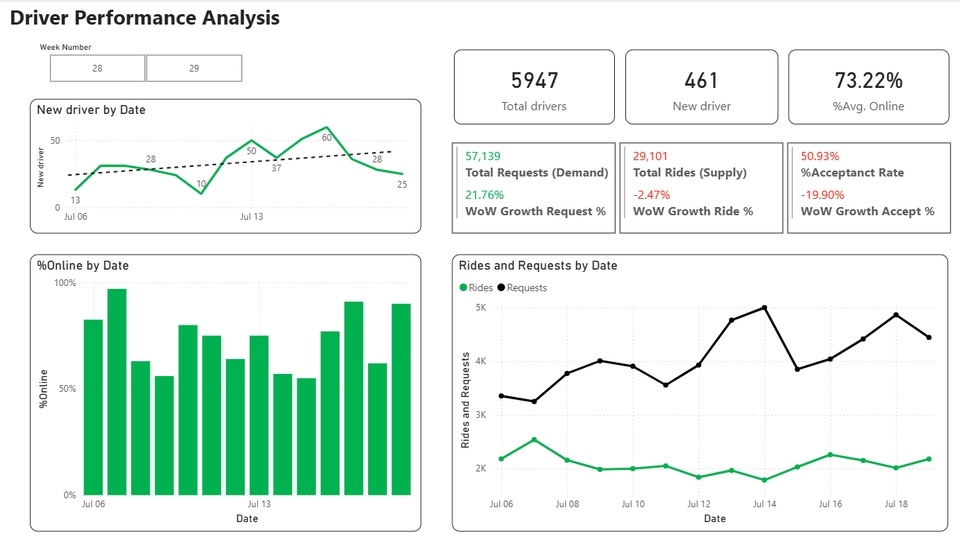The image size is (960, 537).
Task: Click the New driver by Date chart title
Action: tap(91, 110)
